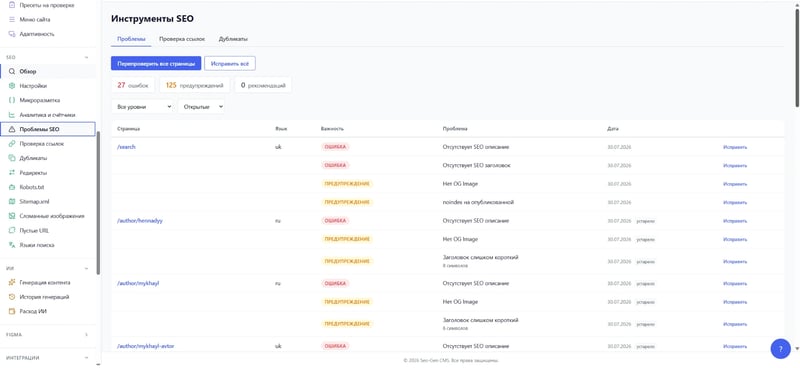Click the Дата column header
The image size is (800, 368).
click(x=613, y=129)
